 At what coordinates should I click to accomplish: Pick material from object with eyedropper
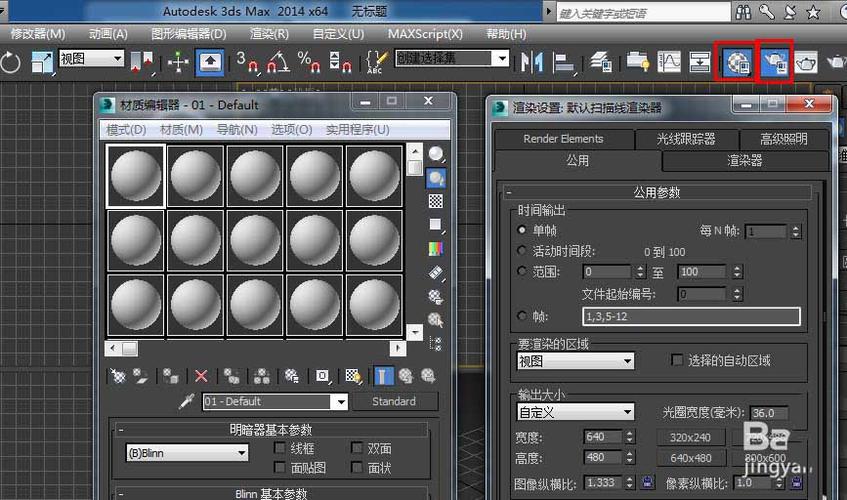coord(186,402)
